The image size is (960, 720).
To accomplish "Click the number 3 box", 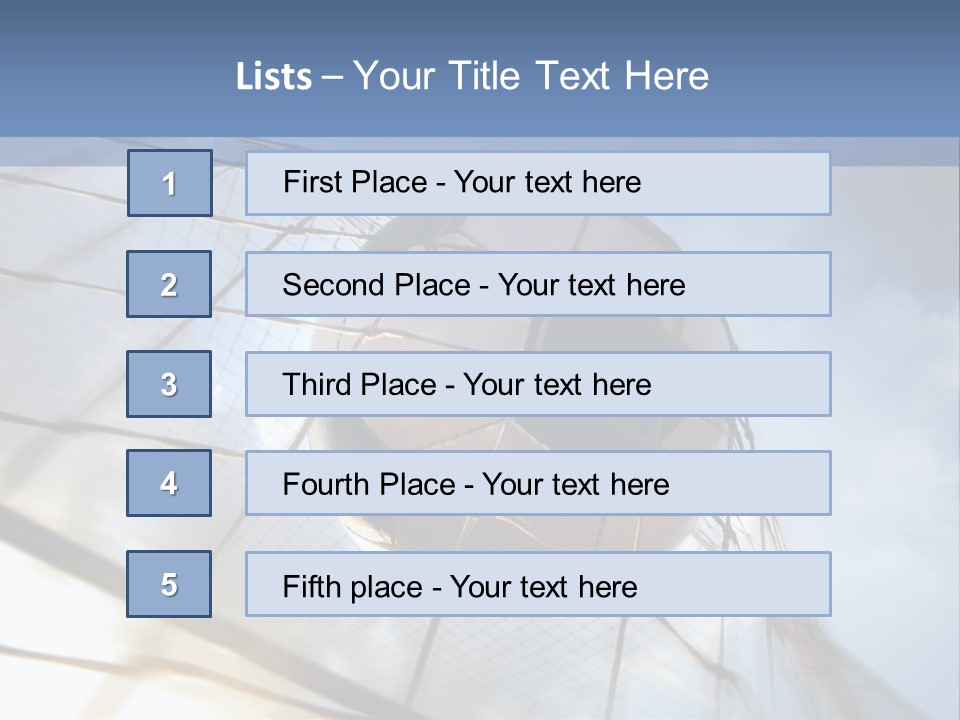I will [x=169, y=384].
